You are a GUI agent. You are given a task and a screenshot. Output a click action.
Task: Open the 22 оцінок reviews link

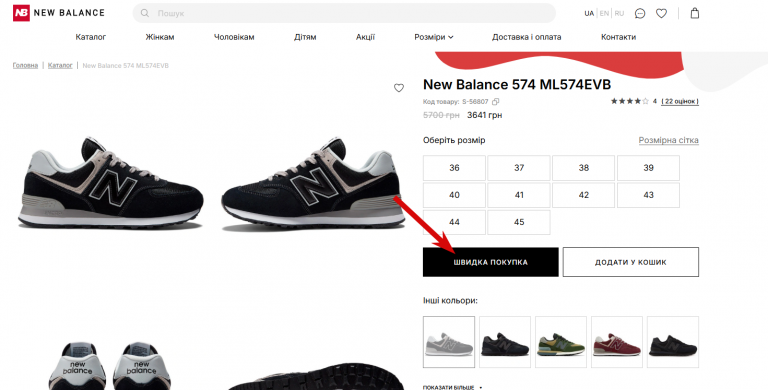click(680, 101)
